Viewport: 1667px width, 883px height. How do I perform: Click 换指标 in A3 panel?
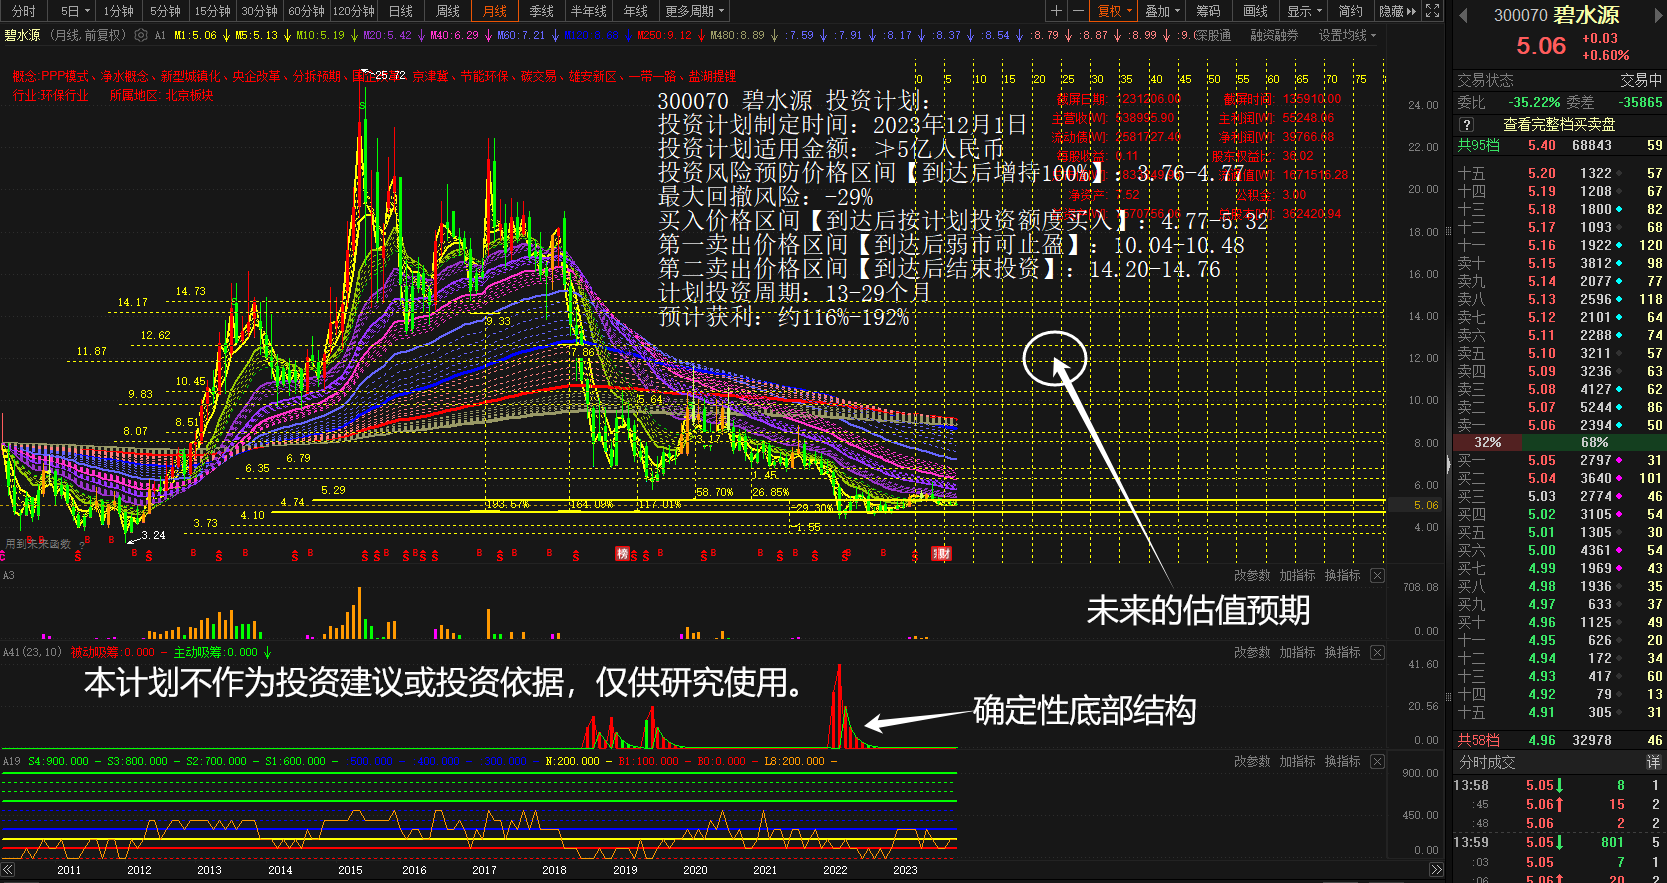pos(1343,576)
